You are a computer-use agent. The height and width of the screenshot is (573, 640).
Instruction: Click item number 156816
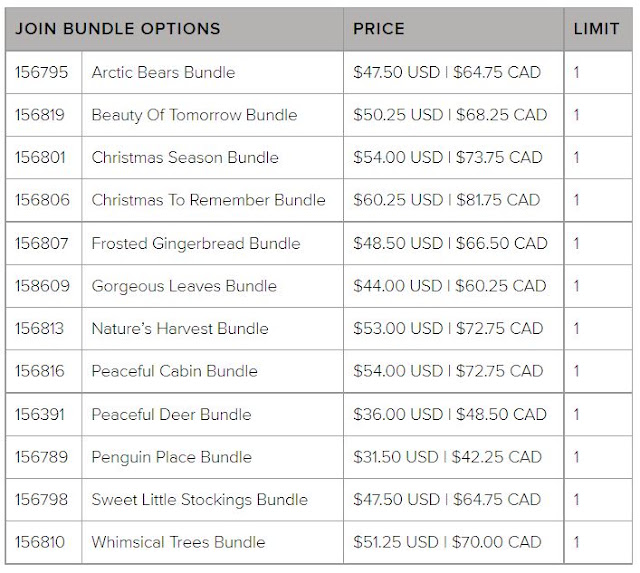(40, 371)
